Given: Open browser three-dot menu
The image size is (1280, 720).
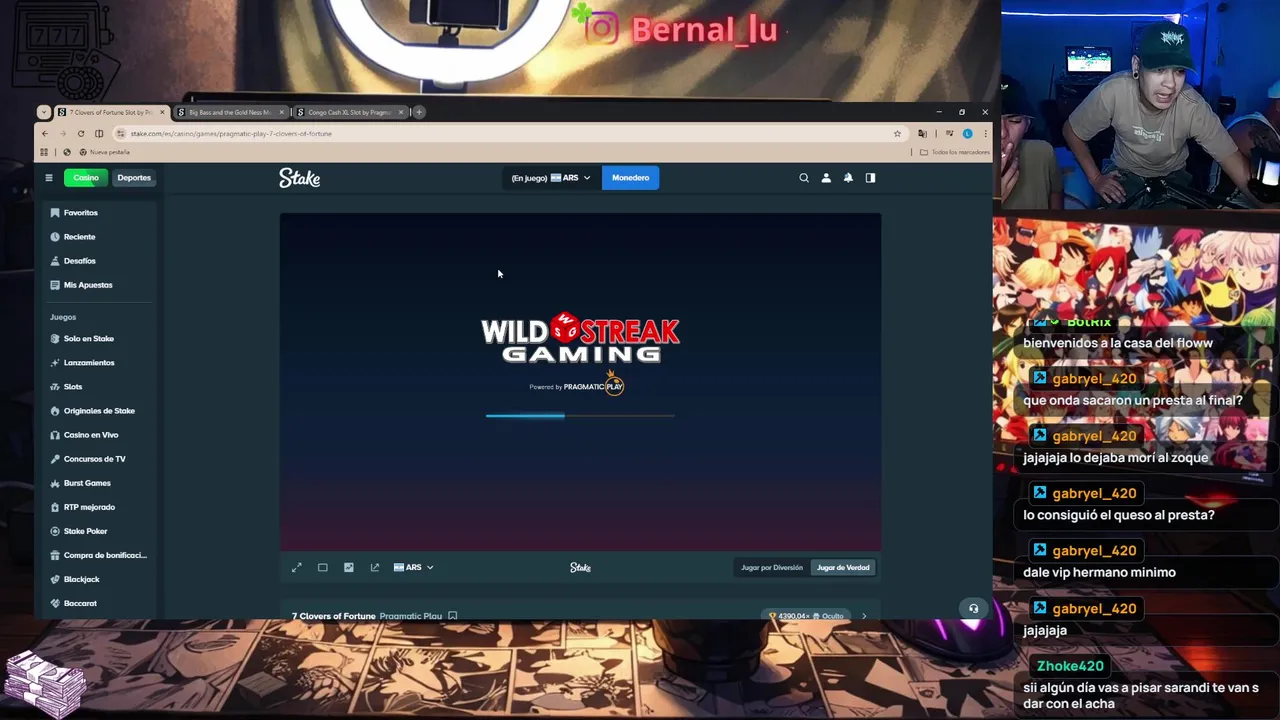Looking at the screenshot, I should coord(985,134).
